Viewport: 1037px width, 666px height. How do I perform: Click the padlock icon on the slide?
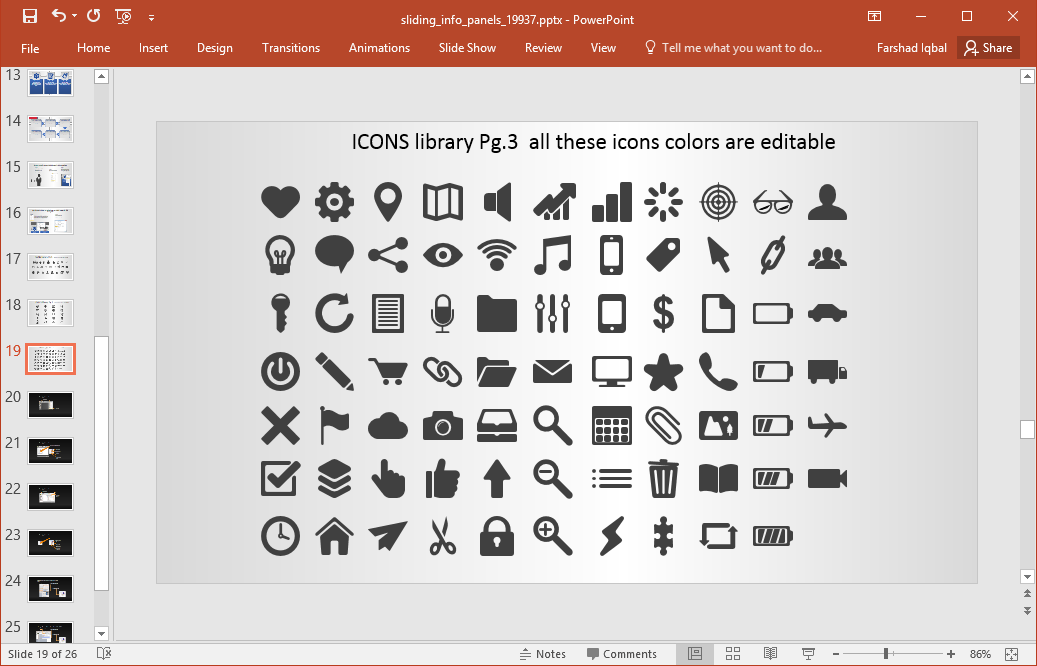coord(497,536)
